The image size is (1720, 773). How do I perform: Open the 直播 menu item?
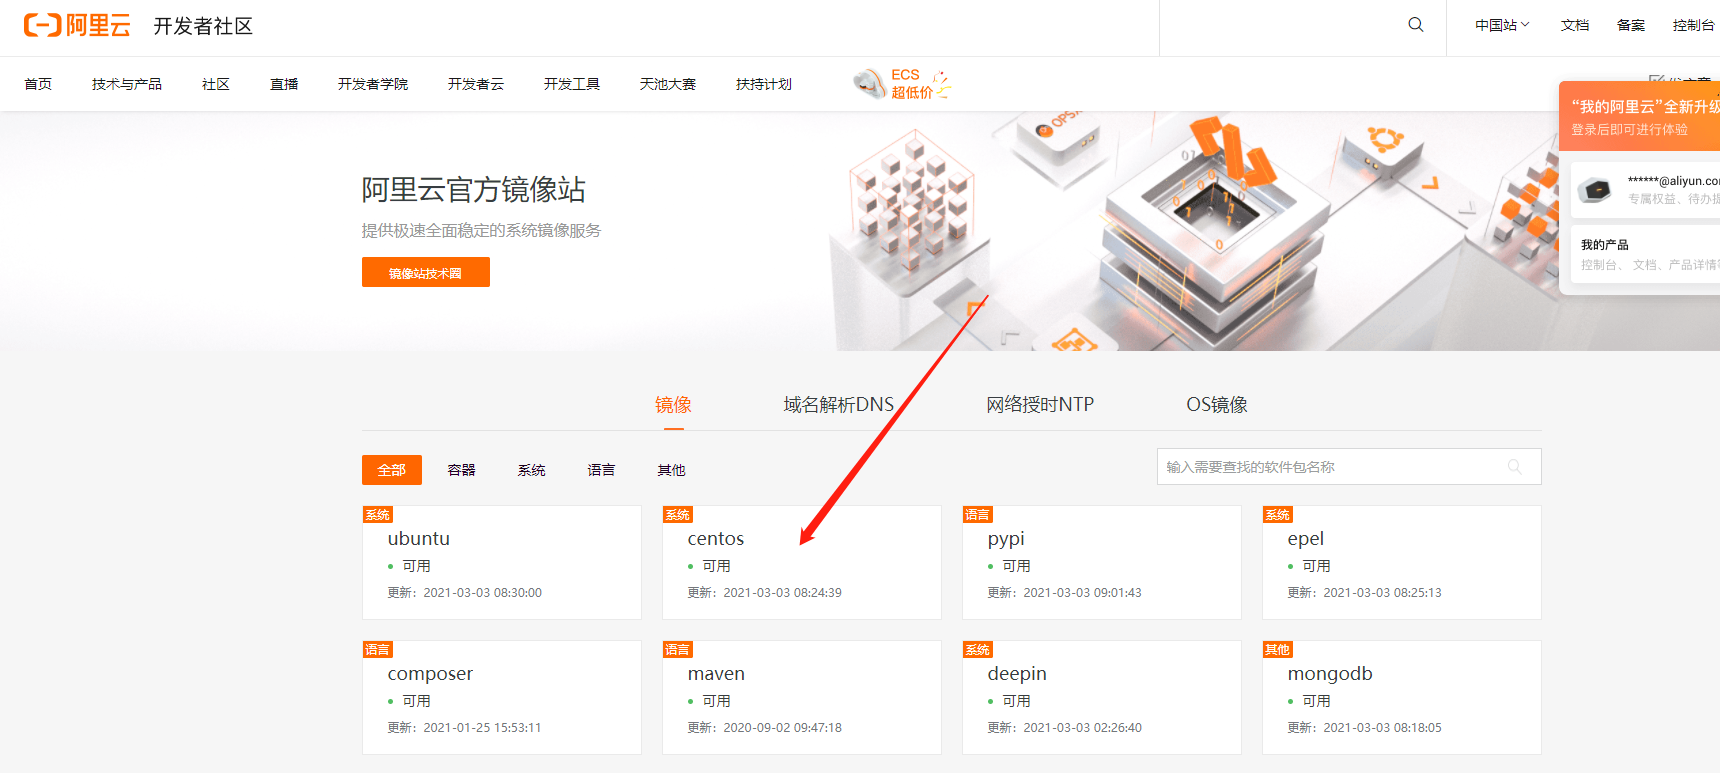click(284, 84)
